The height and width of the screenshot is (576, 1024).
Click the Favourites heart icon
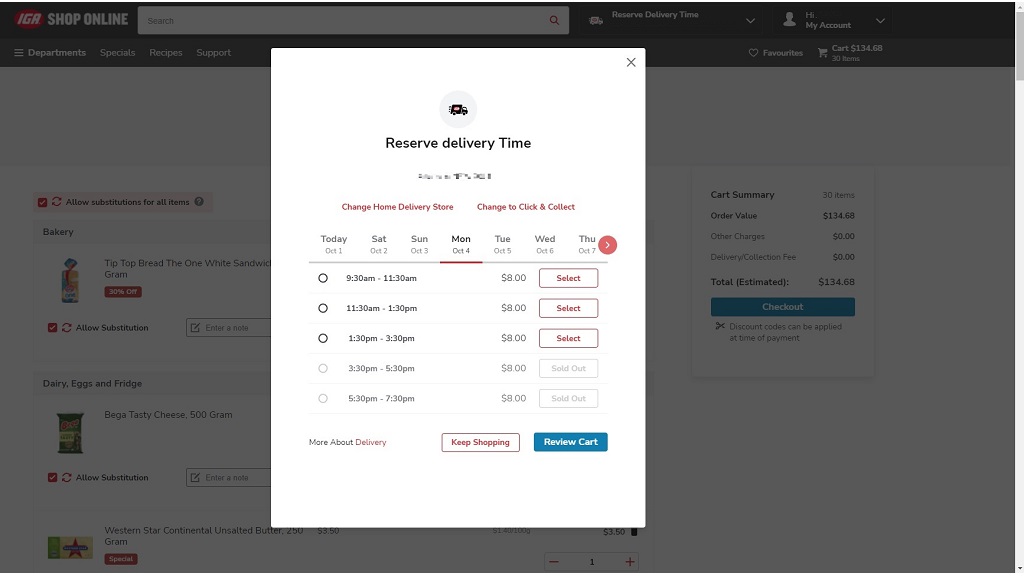(x=754, y=53)
